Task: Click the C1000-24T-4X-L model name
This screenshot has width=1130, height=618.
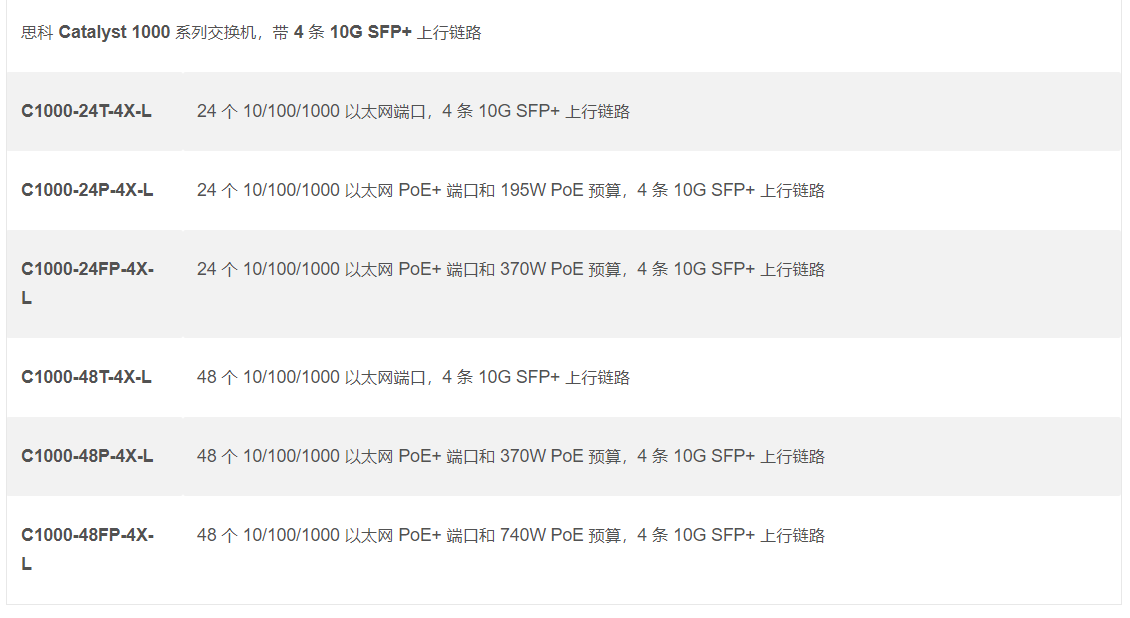Action: [86, 111]
